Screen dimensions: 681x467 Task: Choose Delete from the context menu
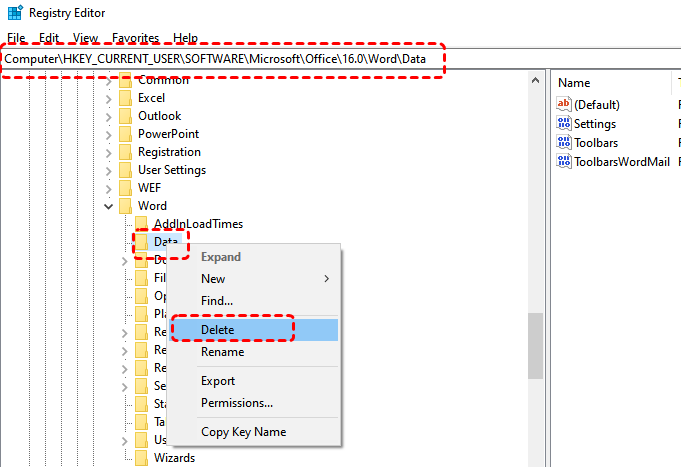tap(218, 330)
